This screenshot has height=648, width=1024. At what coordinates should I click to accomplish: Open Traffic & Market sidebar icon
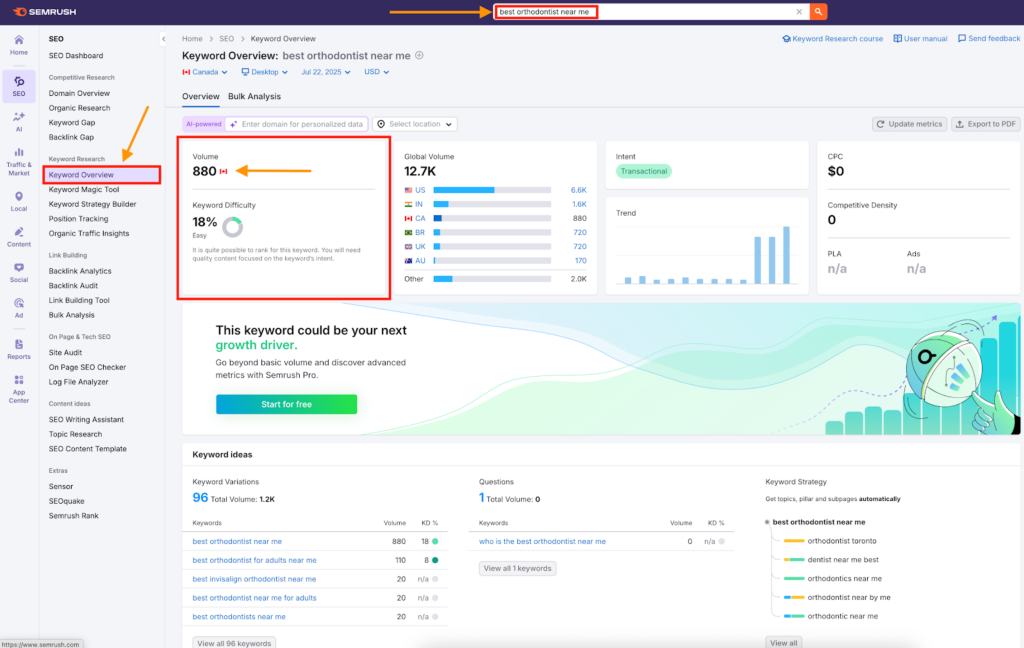pos(19,161)
